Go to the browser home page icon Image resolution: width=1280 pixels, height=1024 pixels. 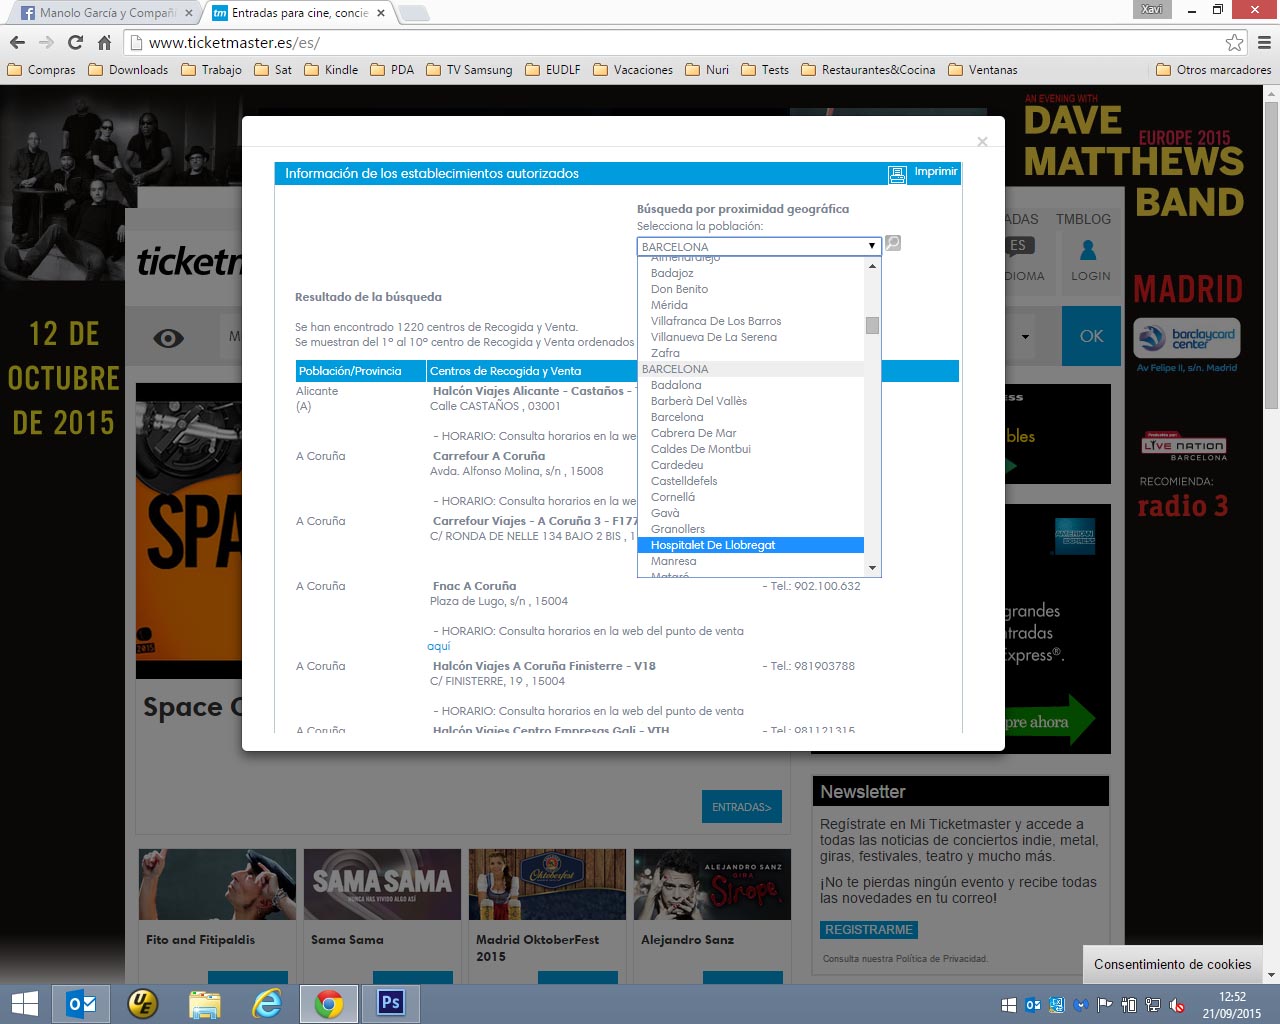[104, 42]
